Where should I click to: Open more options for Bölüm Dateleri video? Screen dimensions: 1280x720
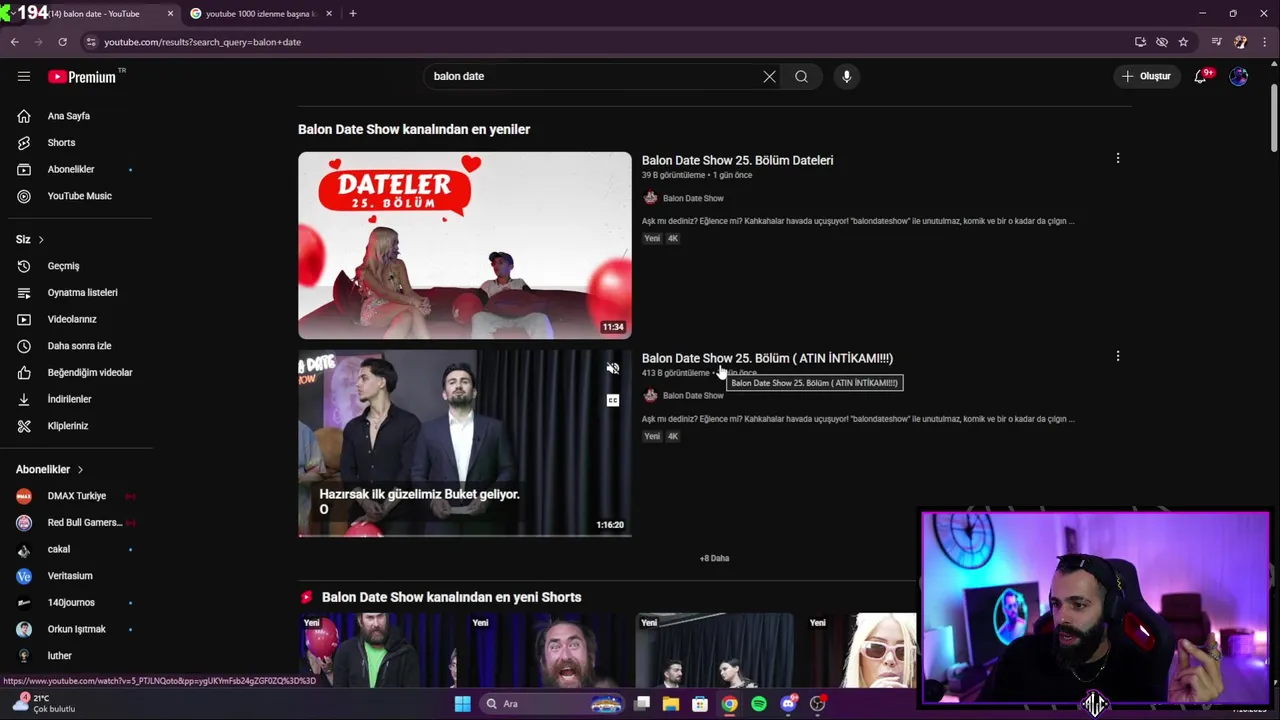pos(1118,158)
